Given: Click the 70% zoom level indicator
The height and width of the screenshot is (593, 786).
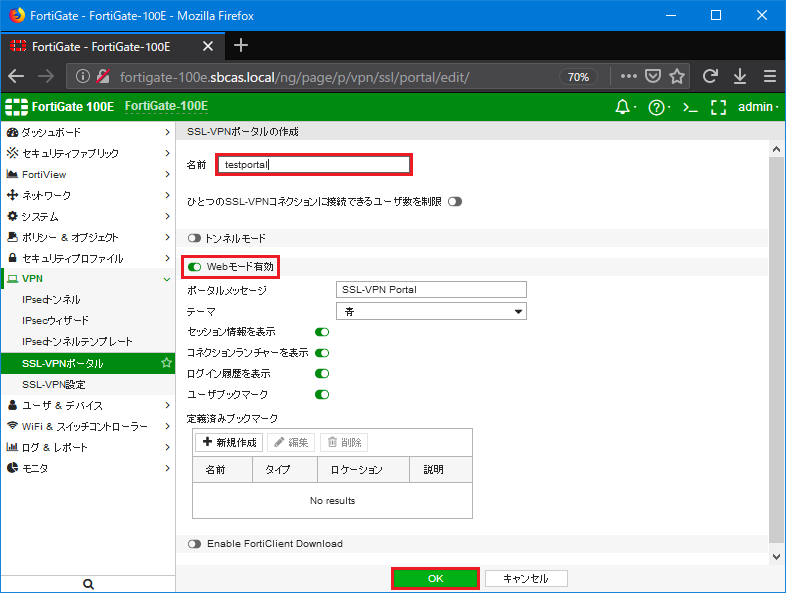Looking at the screenshot, I should pos(578,77).
